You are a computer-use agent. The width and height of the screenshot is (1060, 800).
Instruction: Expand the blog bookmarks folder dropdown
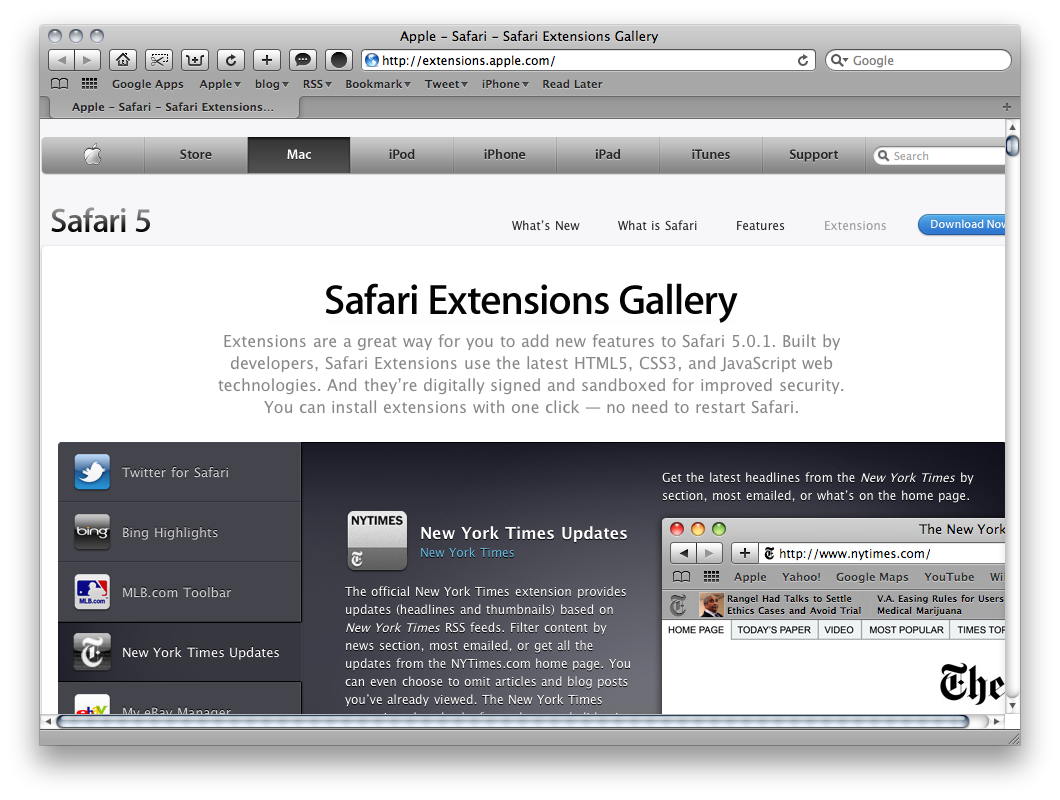point(272,84)
